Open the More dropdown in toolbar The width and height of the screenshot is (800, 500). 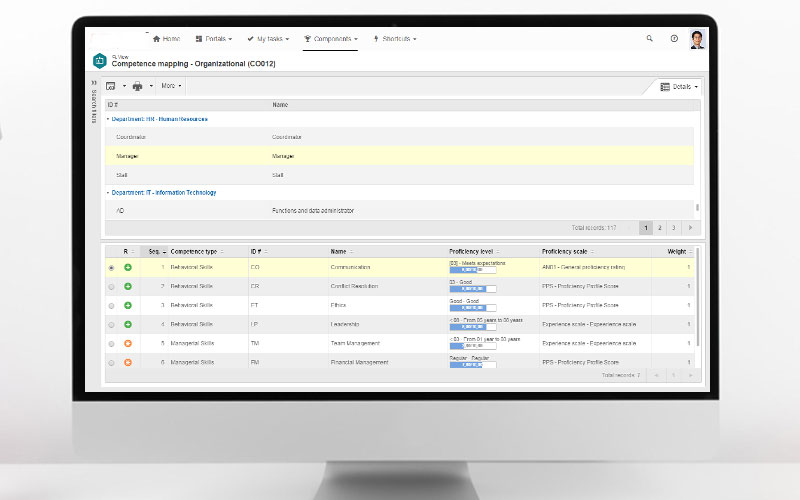tap(171, 86)
